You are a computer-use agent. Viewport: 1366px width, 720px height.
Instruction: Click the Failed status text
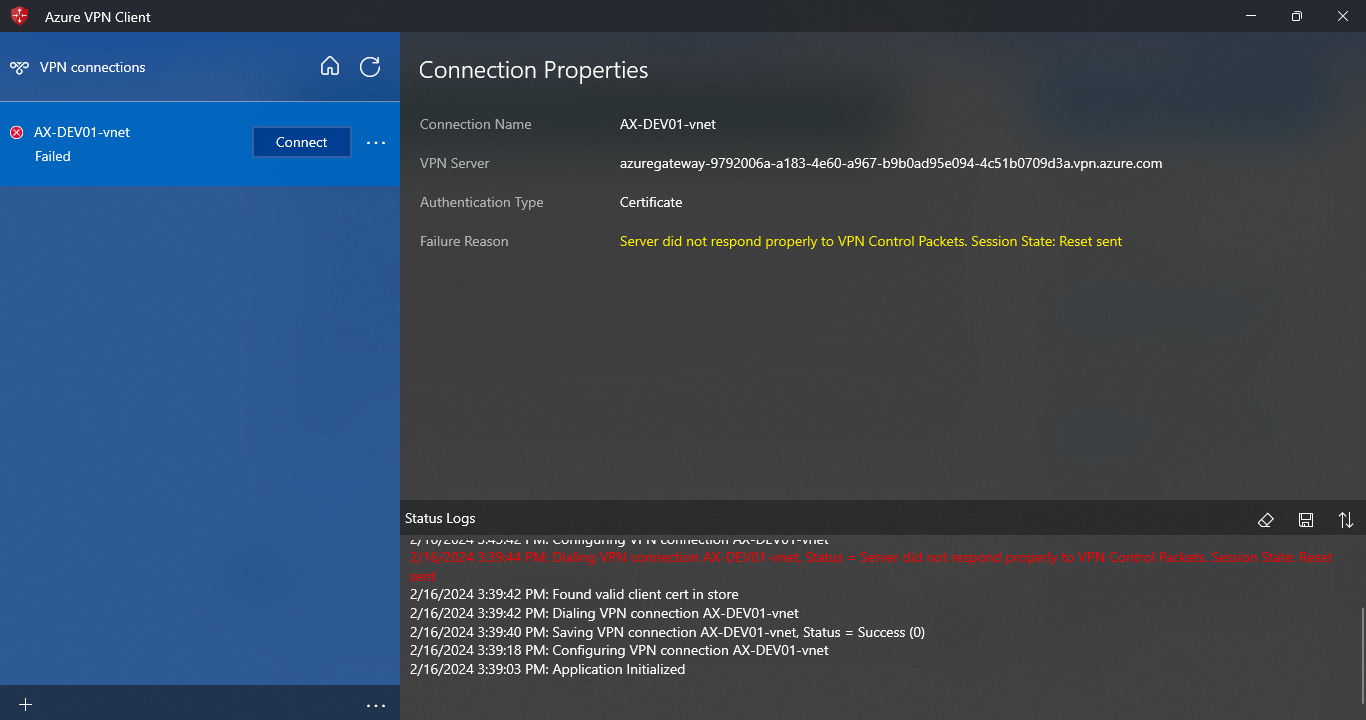tap(53, 156)
